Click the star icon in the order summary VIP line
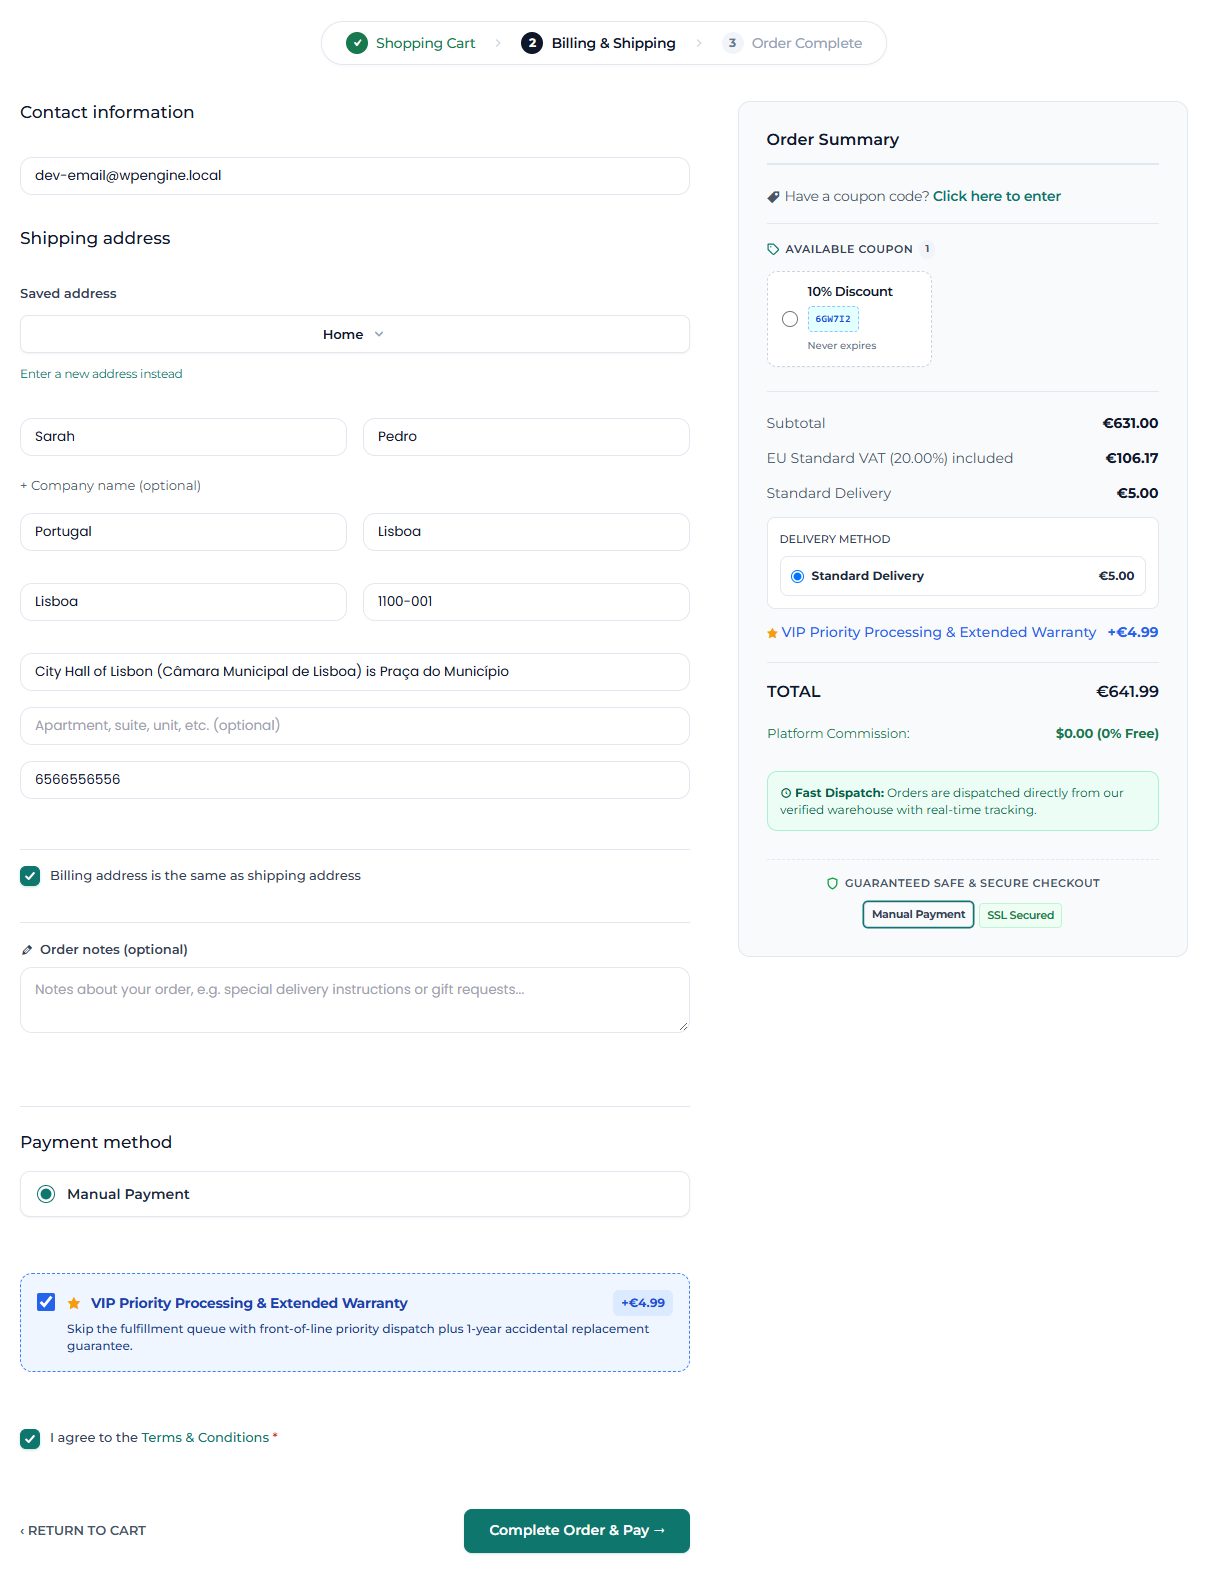The width and height of the screenshot is (1208, 1572). pyautogui.click(x=772, y=633)
